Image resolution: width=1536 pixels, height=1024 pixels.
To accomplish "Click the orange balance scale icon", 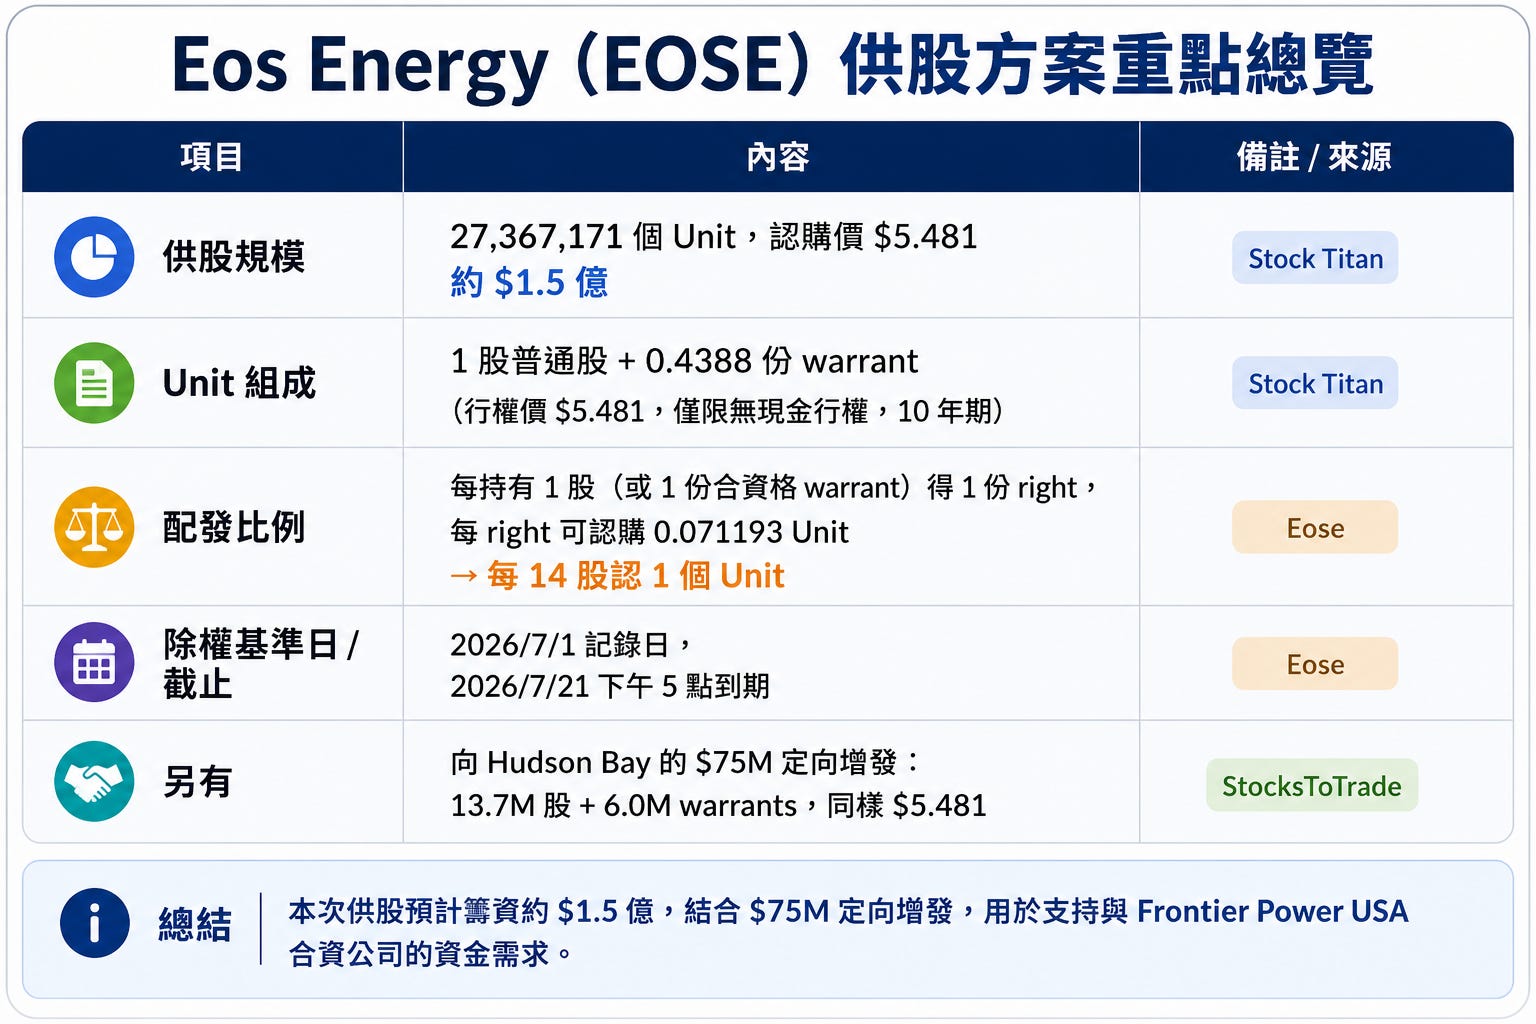I will [94, 527].
